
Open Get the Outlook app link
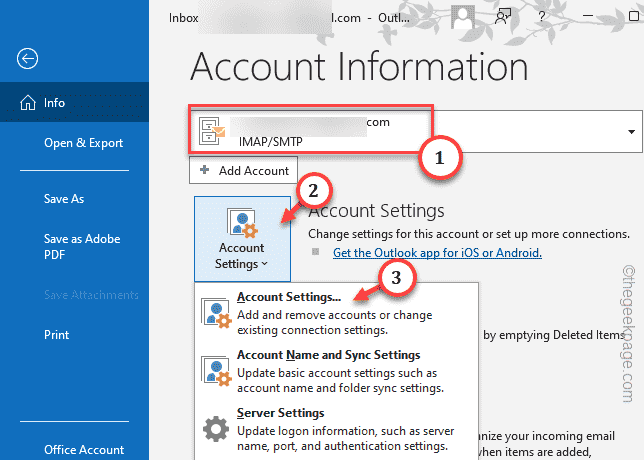[437, 253]
